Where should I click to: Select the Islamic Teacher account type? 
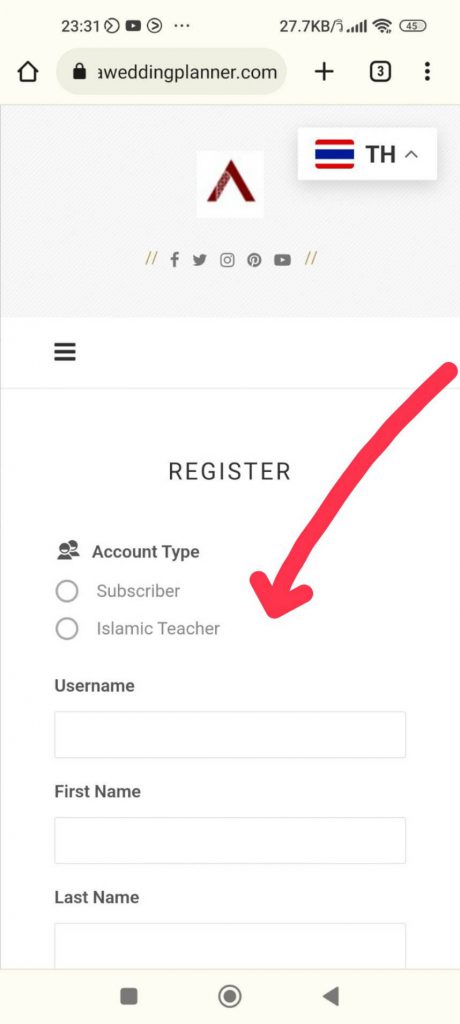67,629
